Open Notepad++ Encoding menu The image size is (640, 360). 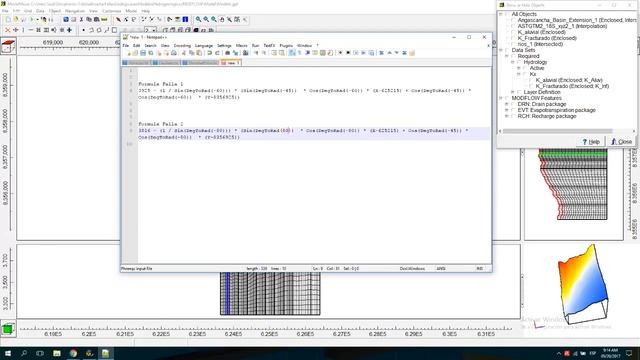182,46
